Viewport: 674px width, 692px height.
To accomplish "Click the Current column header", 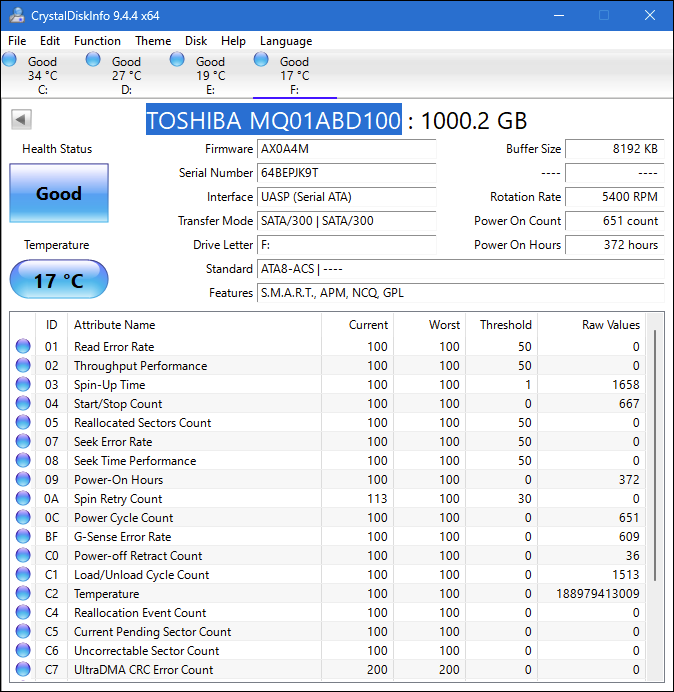I will [x=358, y=325].
